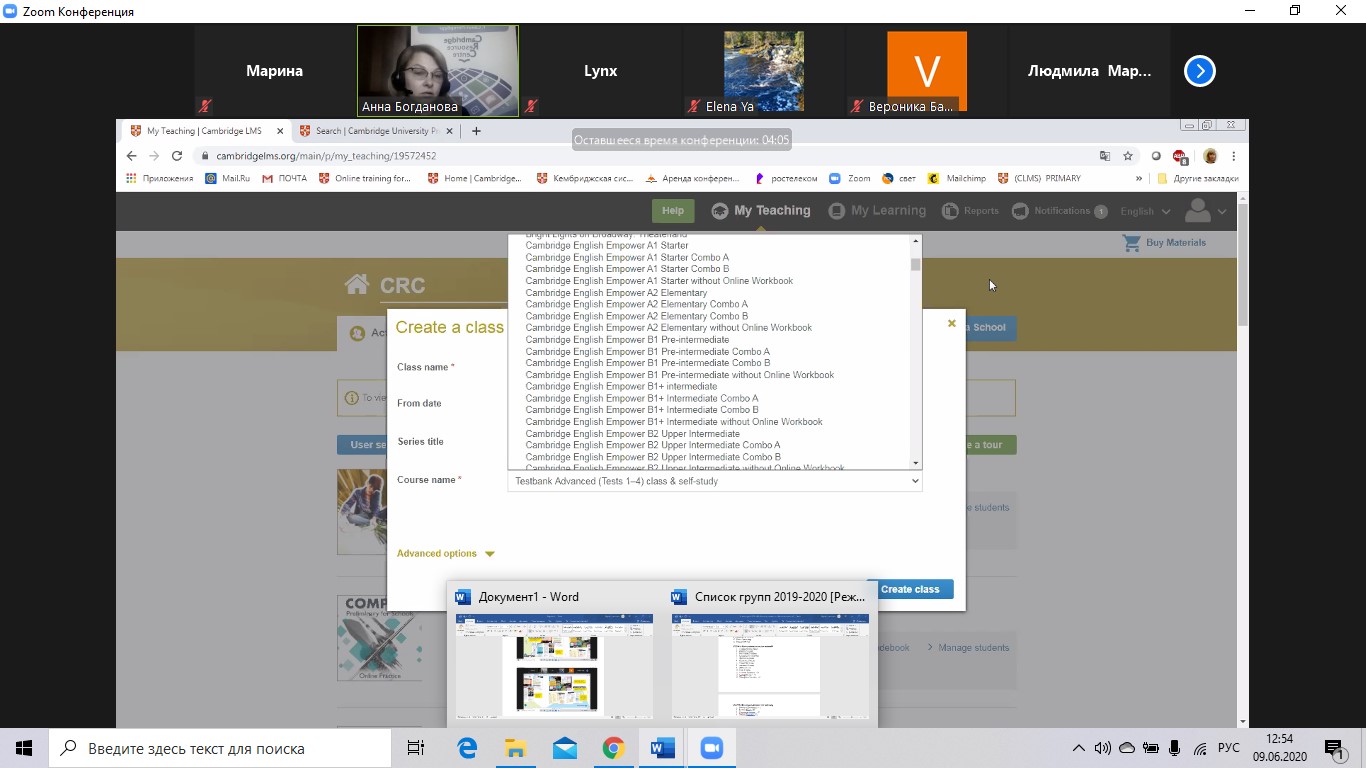Go to CRC home icon
1366x768 pixels.
click(x=356, y=285)
